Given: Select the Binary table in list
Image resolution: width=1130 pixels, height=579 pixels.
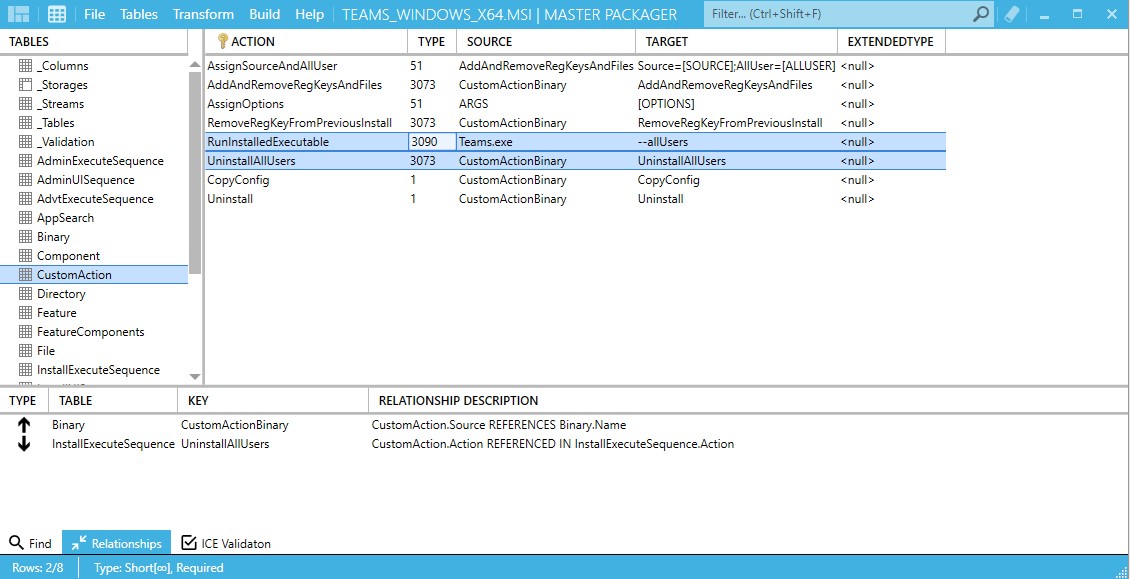Looking at the screenshot, I should click(x=53, y=237).
